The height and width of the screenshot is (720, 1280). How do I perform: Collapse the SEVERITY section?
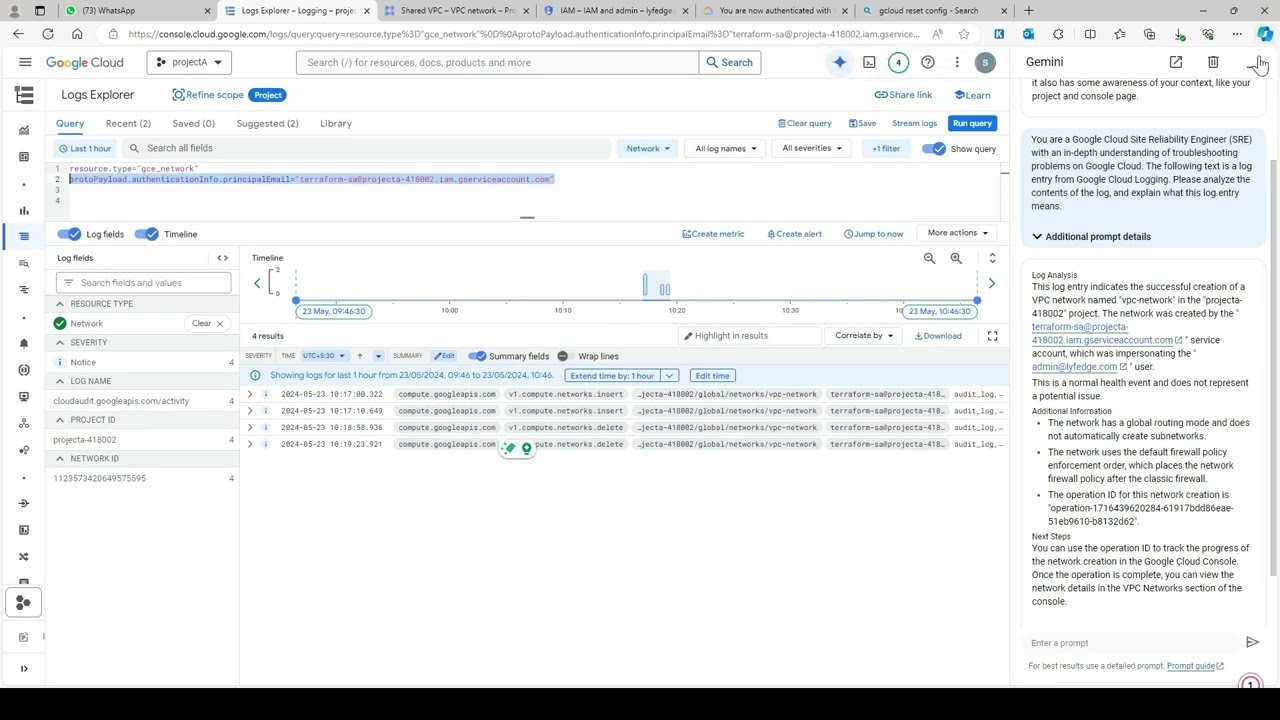(x=60, y=342)
